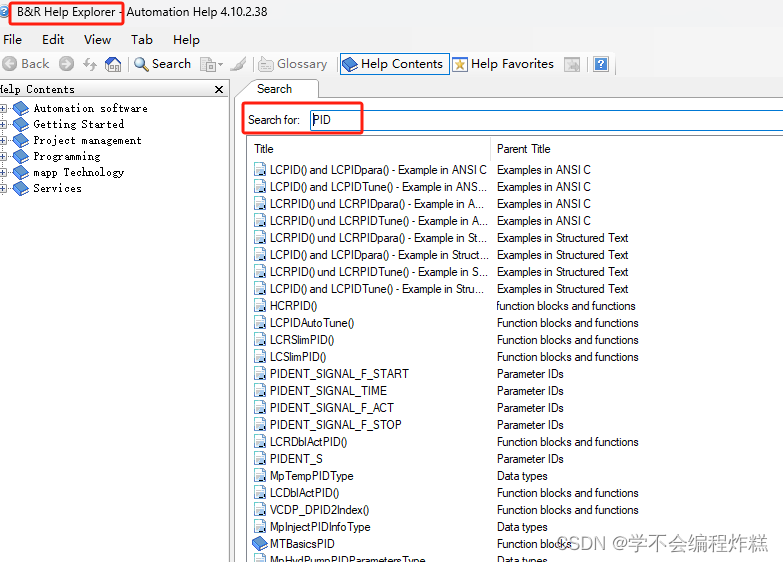Open the MTBasicsPID result
The height and width of the screenshot is (562, 783).
[x=302, y=544]
